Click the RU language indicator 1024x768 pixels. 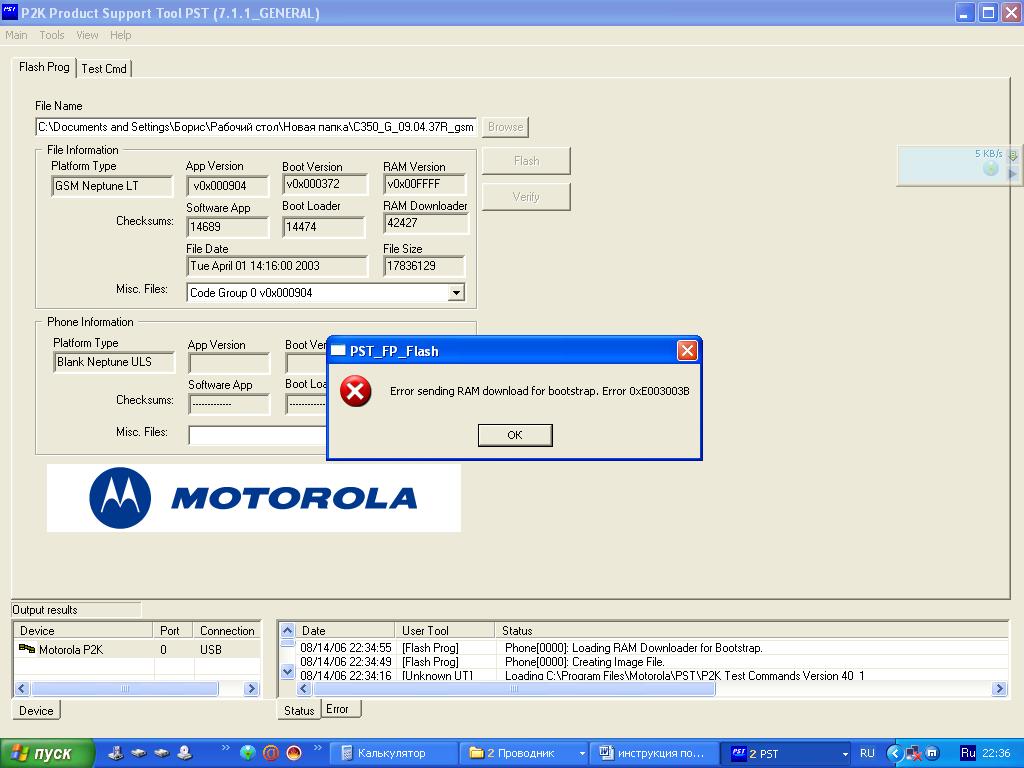pos(867,753)
